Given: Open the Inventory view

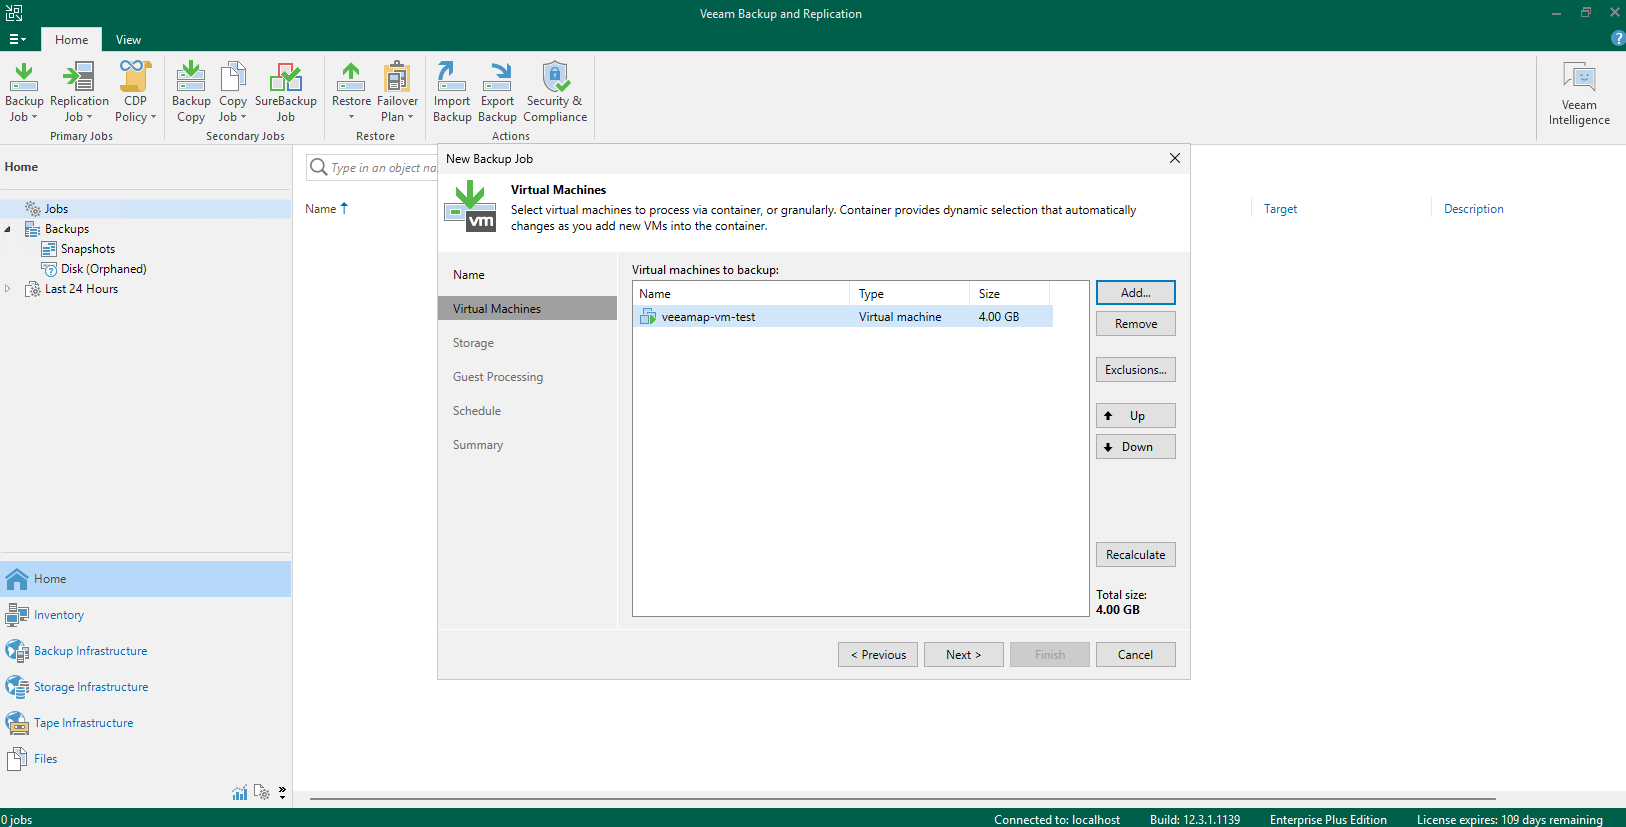Looking at the screenshot, I should tap(146, 615).
